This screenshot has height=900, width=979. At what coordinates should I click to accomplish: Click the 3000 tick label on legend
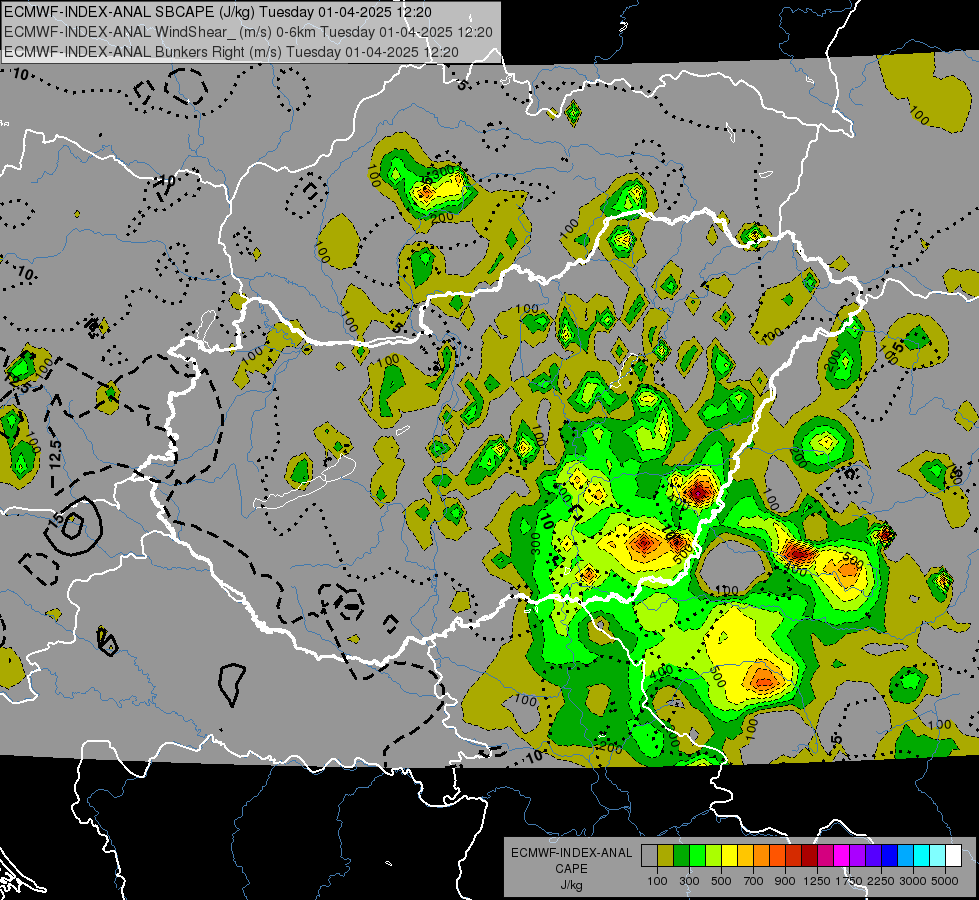[913, 881]
